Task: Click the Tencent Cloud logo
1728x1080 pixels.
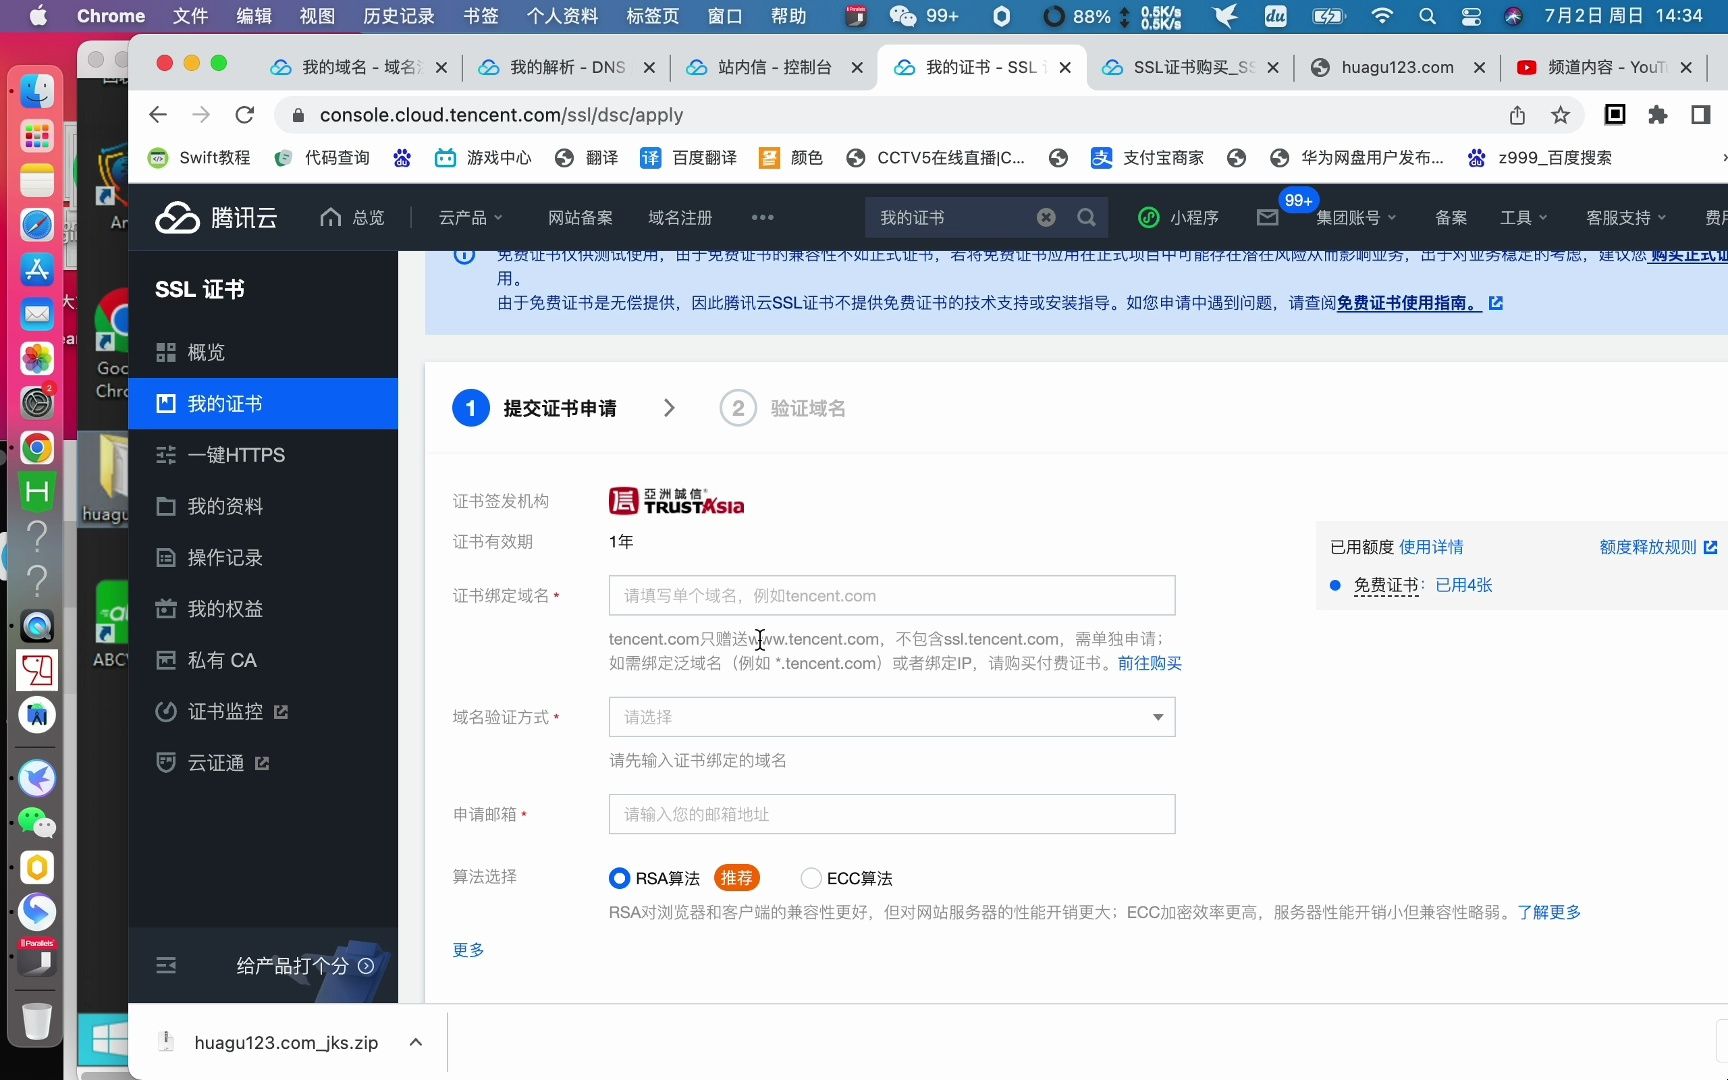Action: (216, 217)
